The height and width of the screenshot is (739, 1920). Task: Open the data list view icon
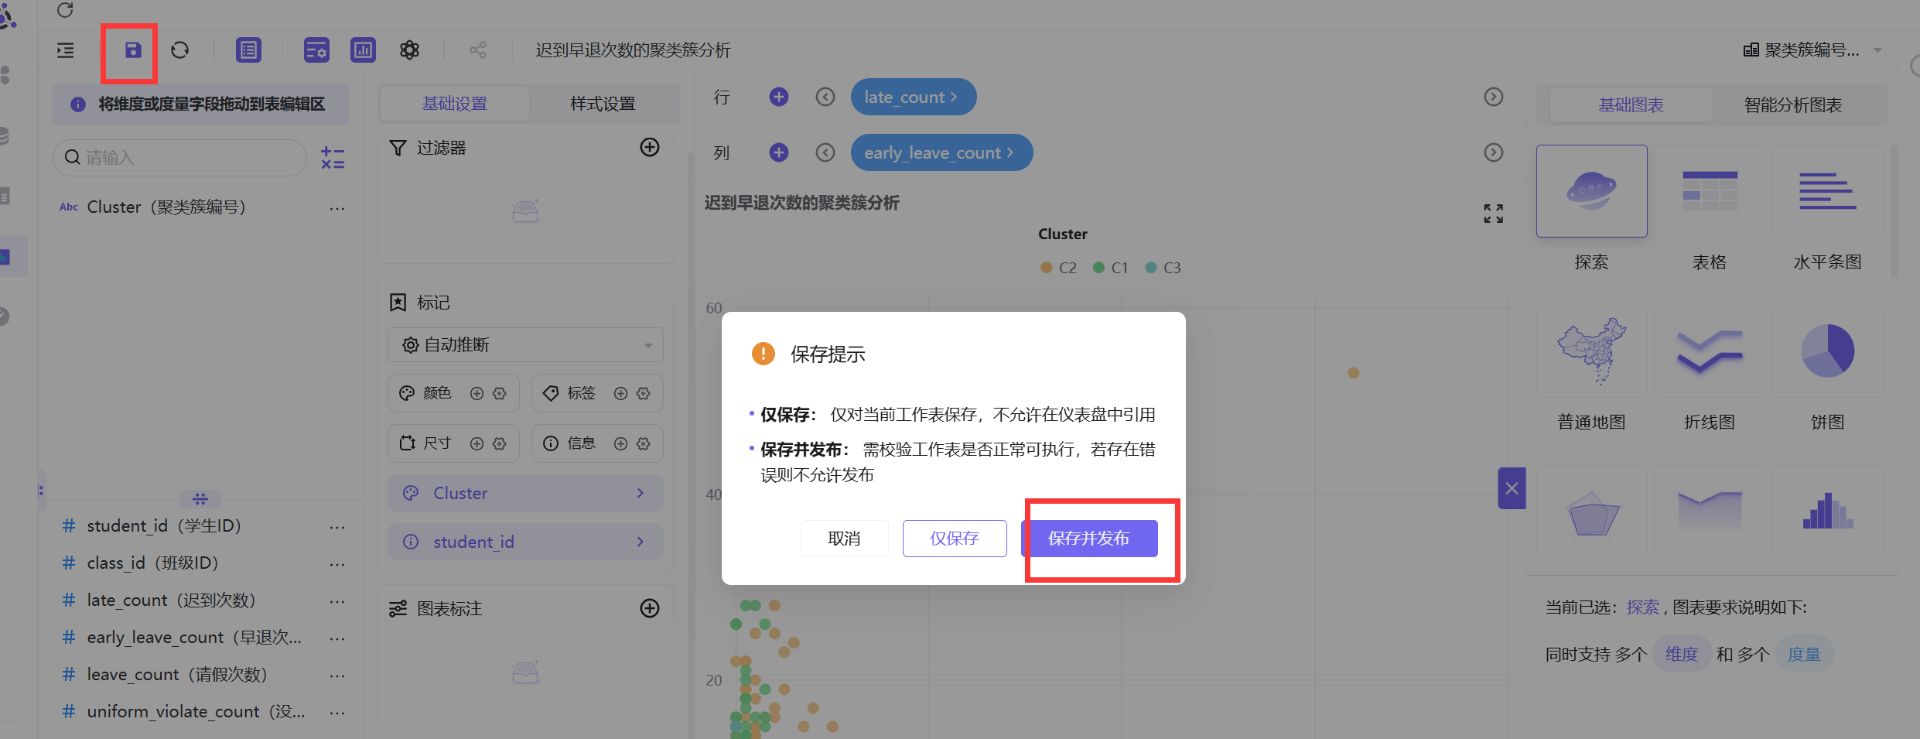[248, 50]
